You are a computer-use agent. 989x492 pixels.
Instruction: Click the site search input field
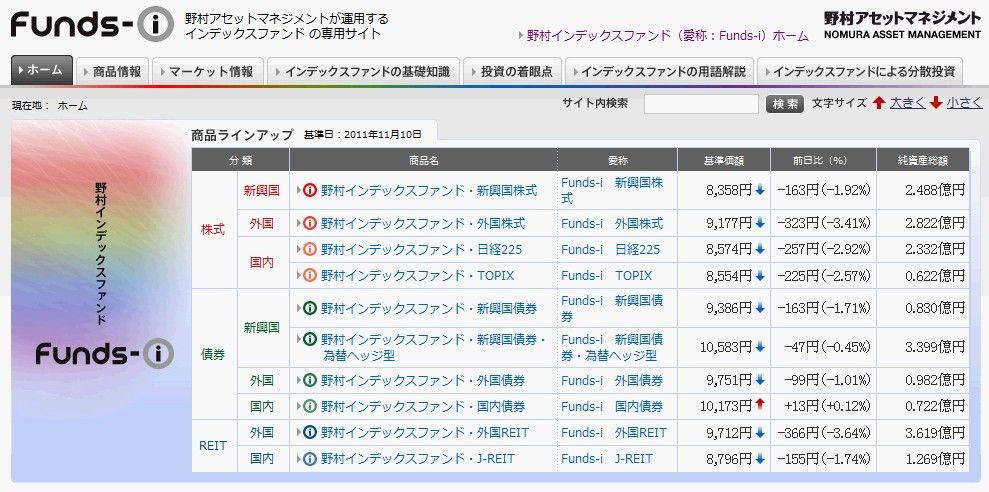point(701,104)
